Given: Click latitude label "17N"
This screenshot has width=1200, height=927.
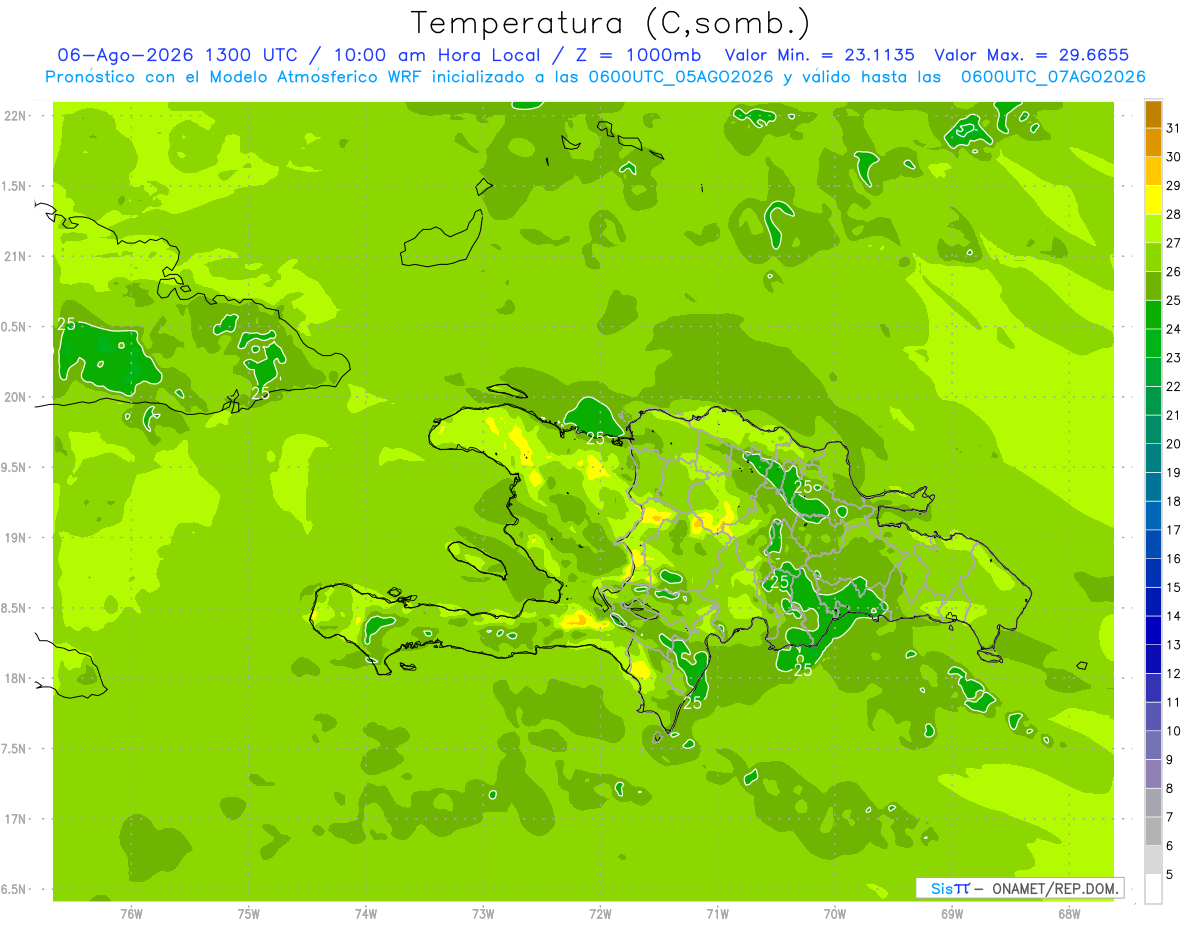Looking at the screenshot, I should 17,819.
